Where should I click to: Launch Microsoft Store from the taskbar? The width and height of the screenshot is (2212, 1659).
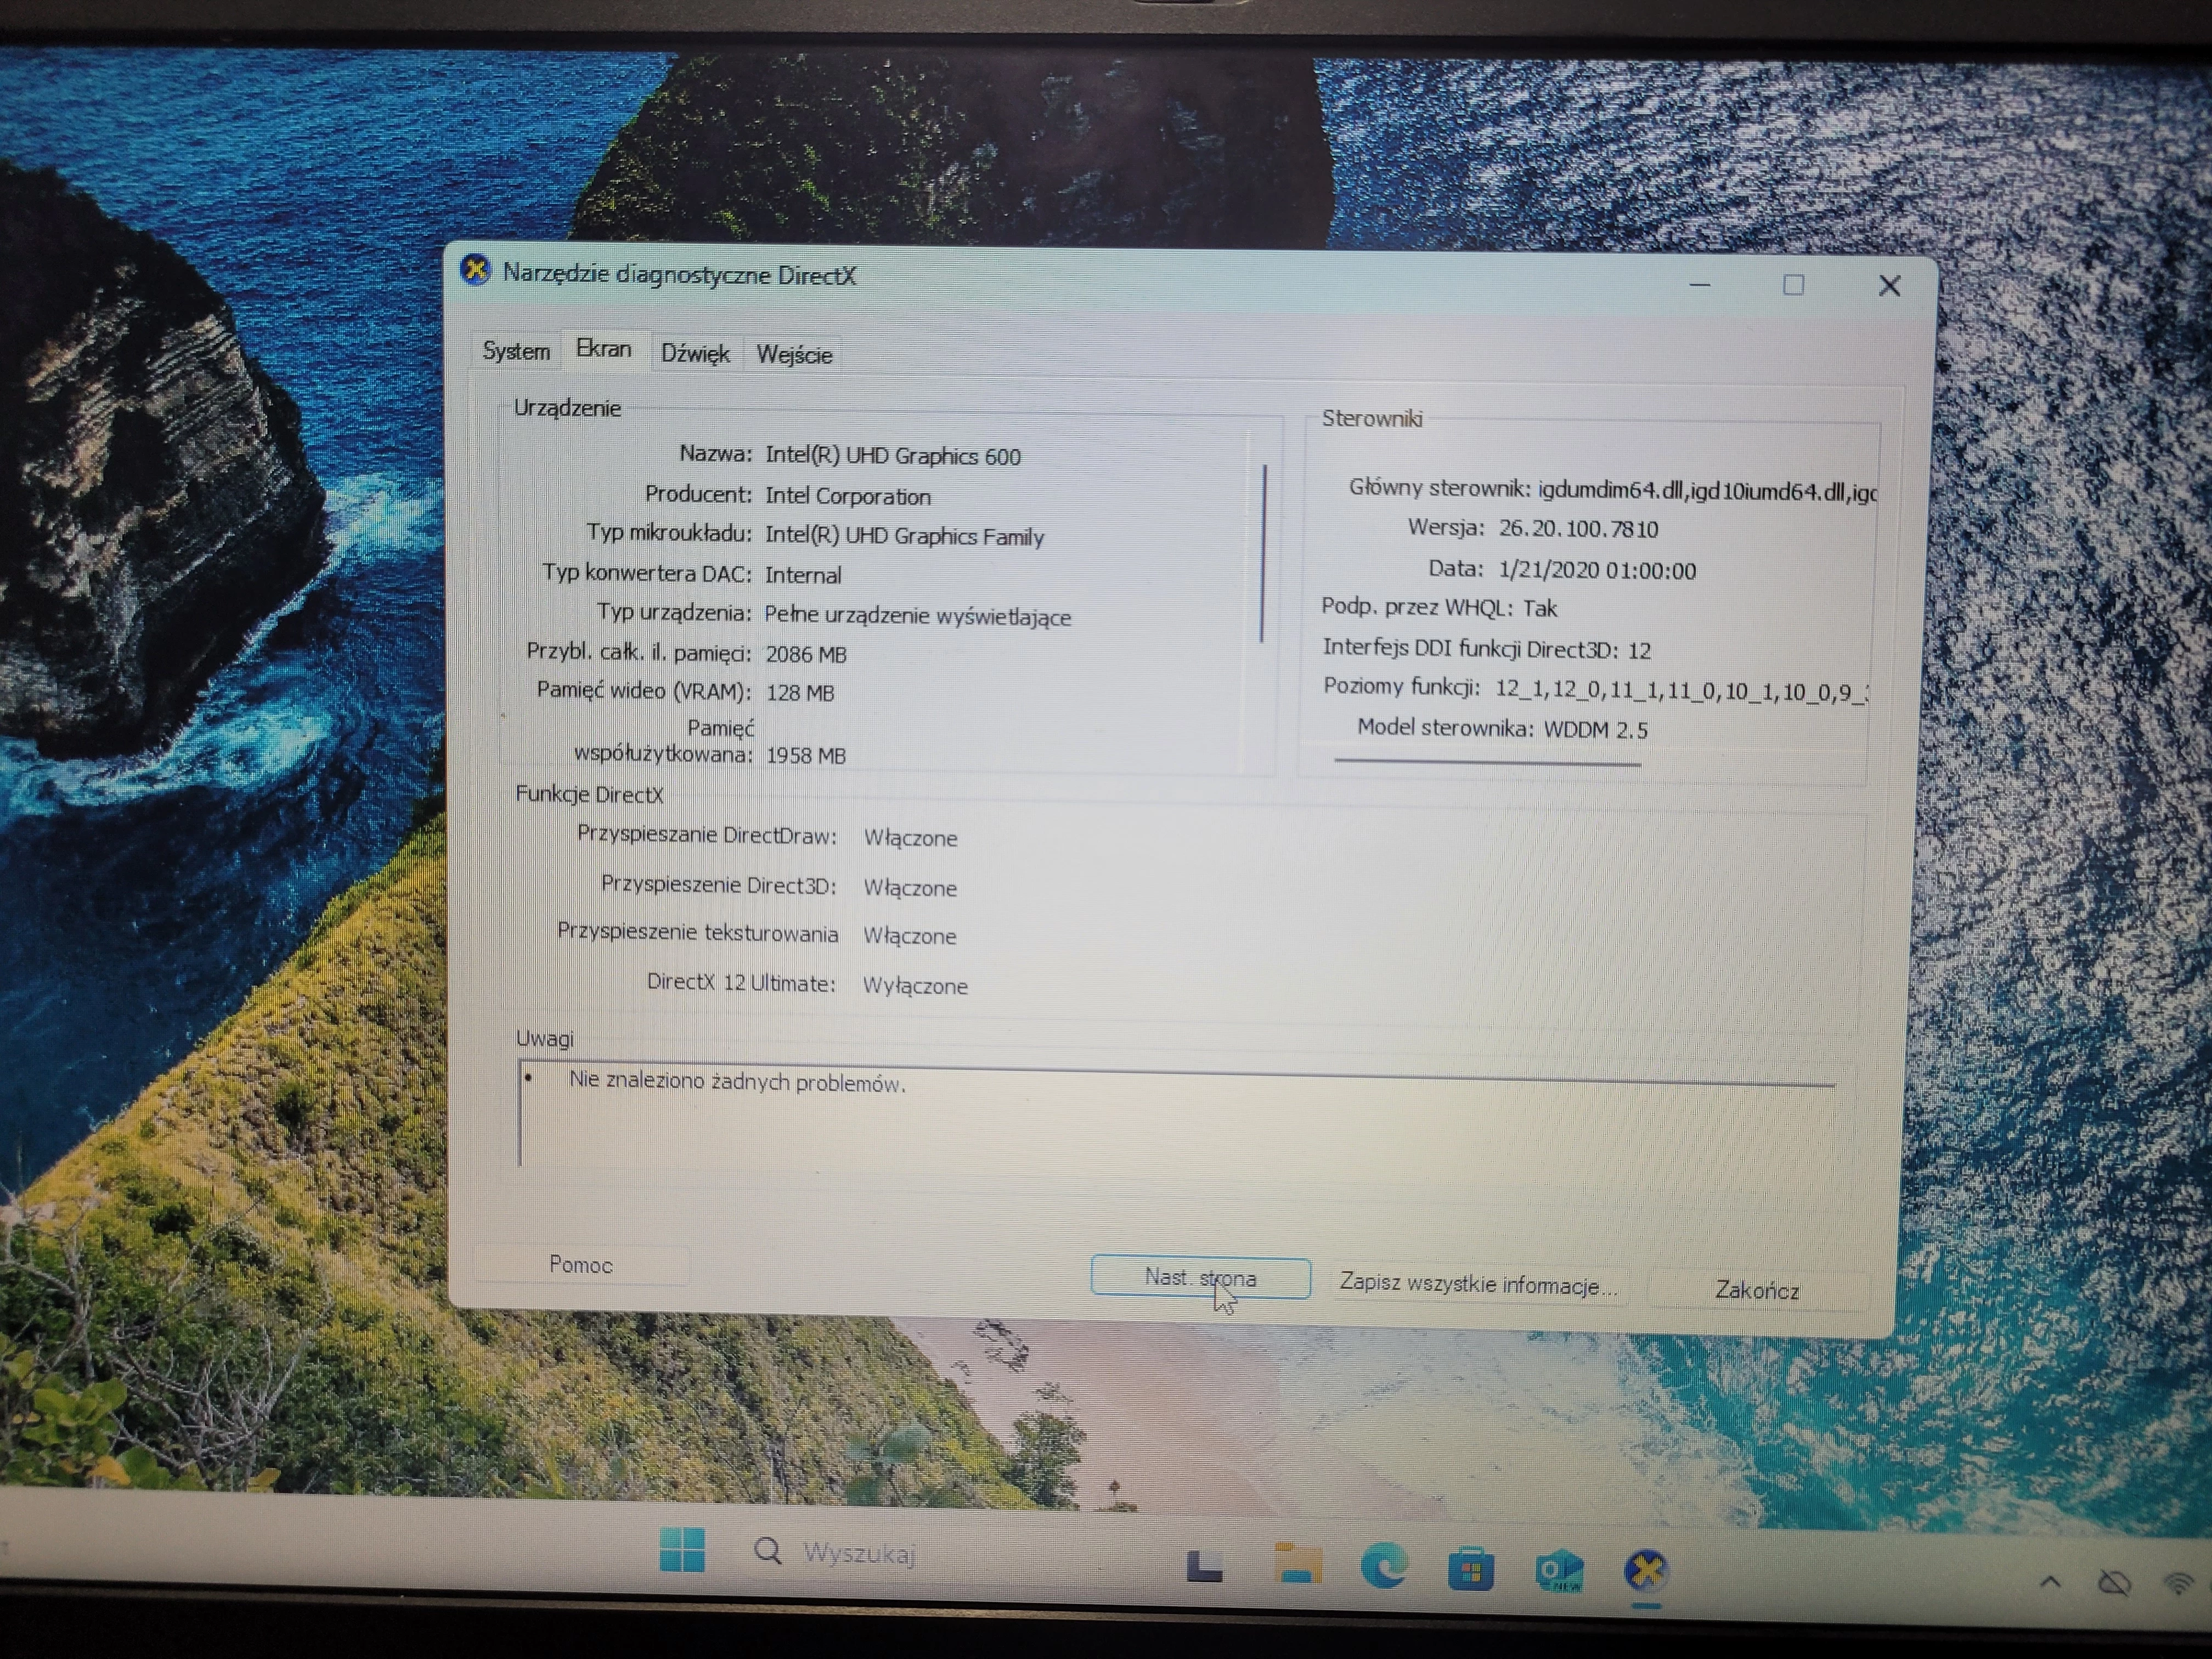tap(1471, 1569)
